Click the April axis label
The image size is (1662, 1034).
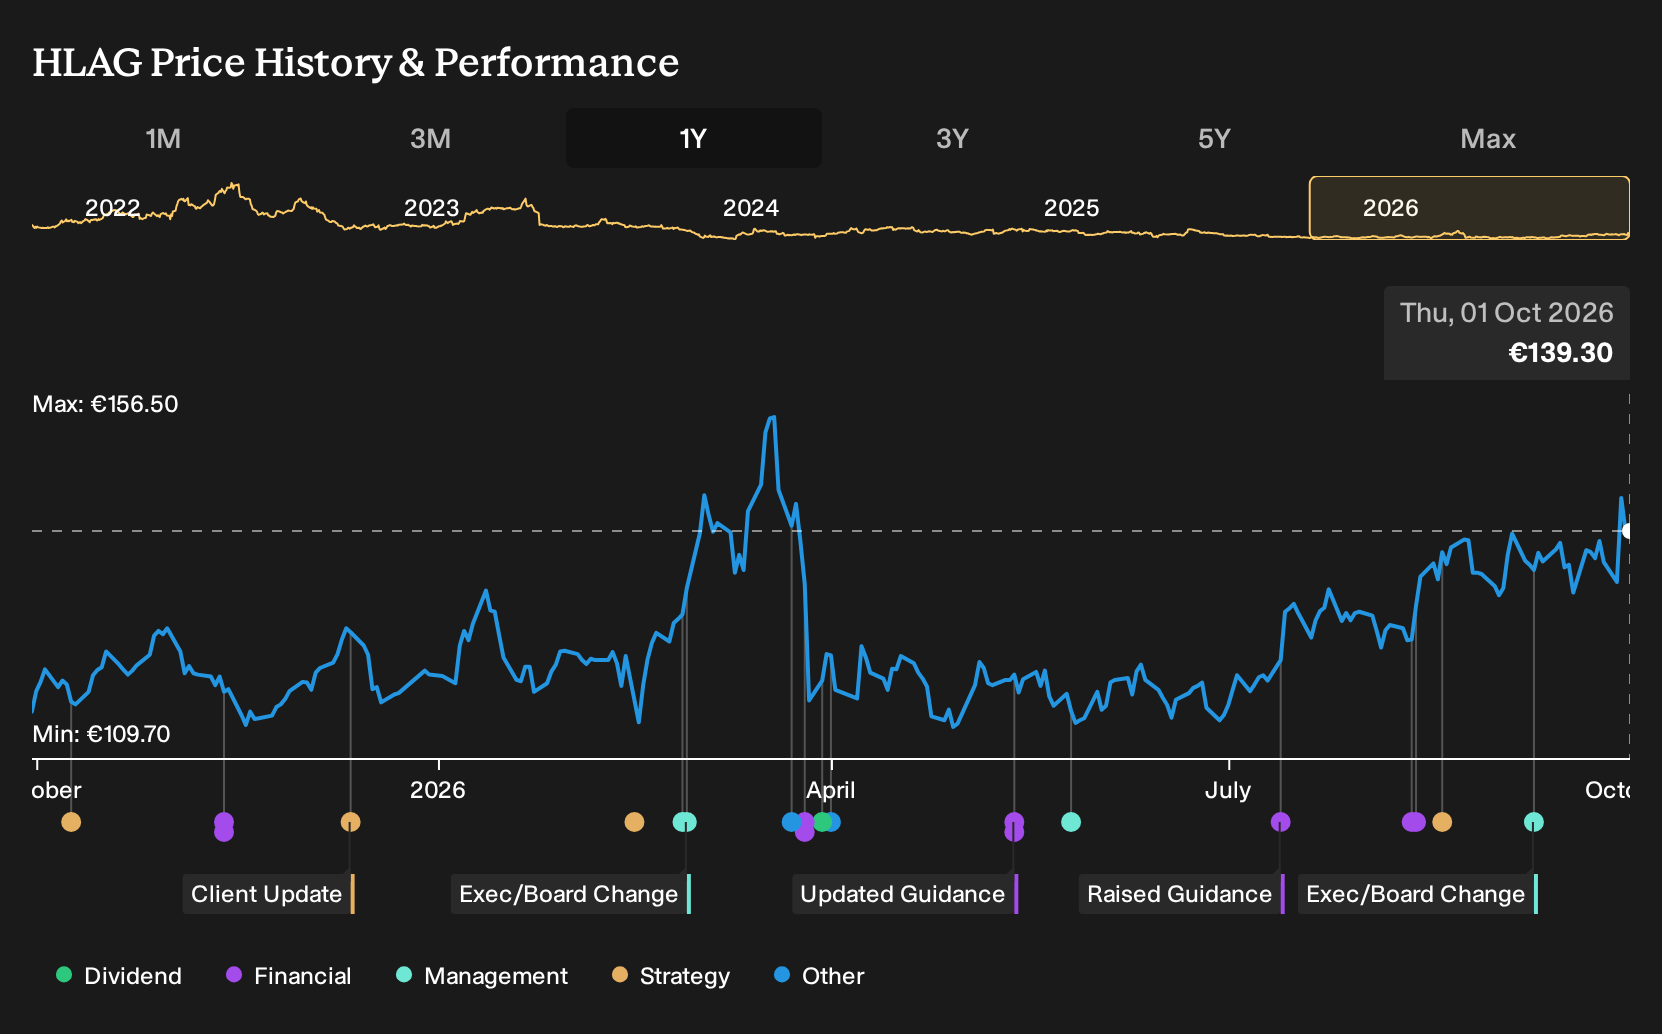point(831,790)
